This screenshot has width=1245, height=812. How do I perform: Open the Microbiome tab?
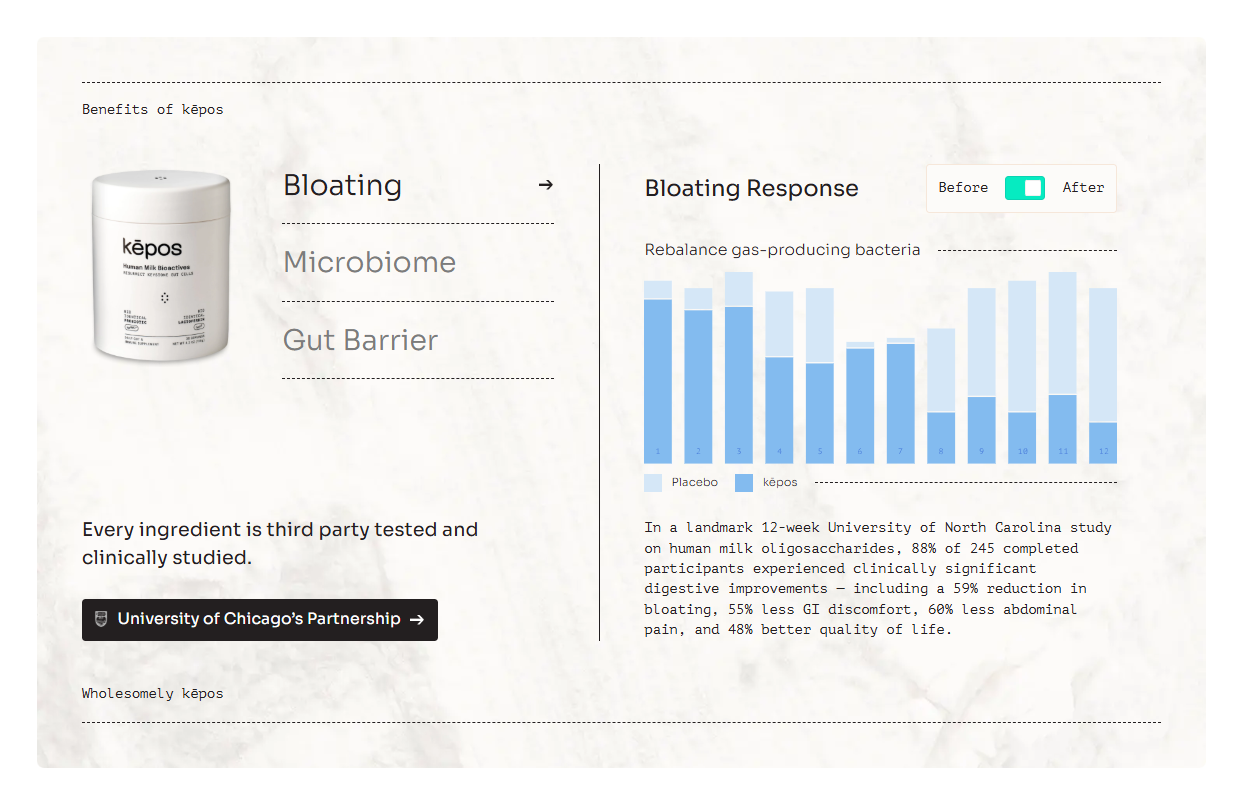click(369, 262)
